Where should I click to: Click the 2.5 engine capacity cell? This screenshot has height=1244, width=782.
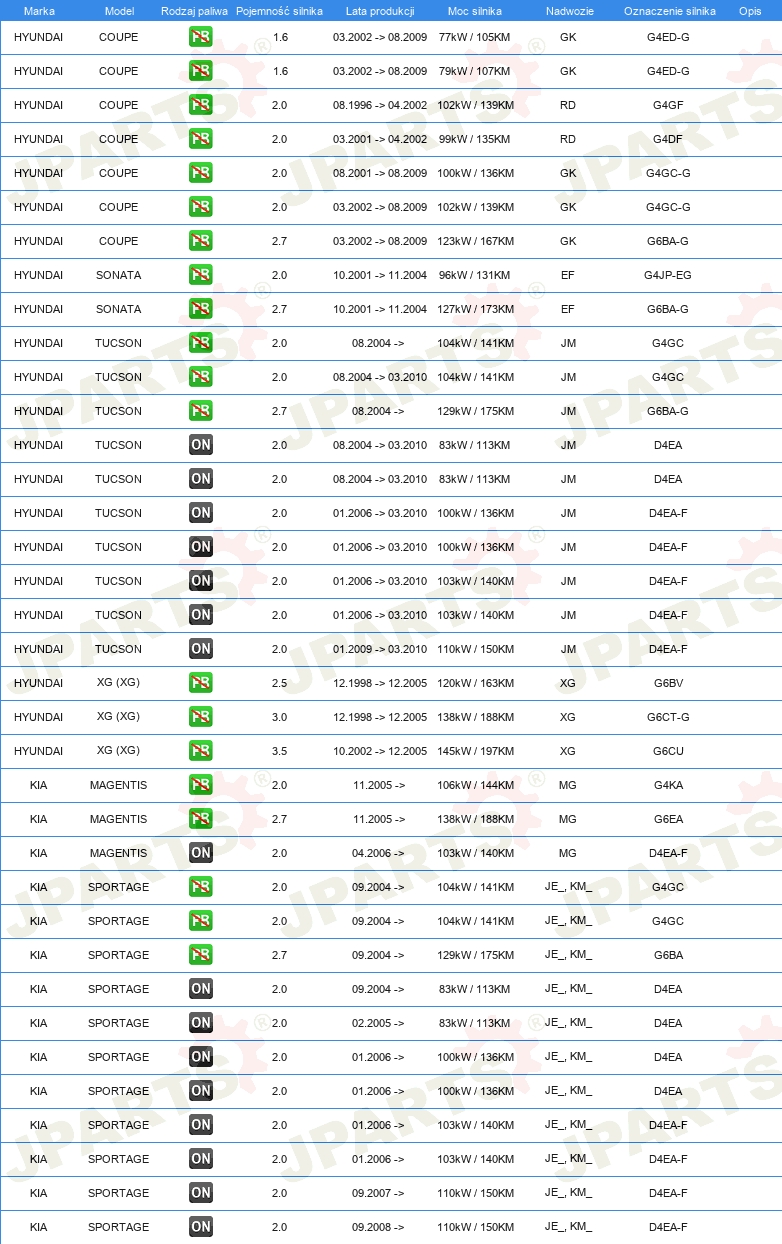click(279, 683)
